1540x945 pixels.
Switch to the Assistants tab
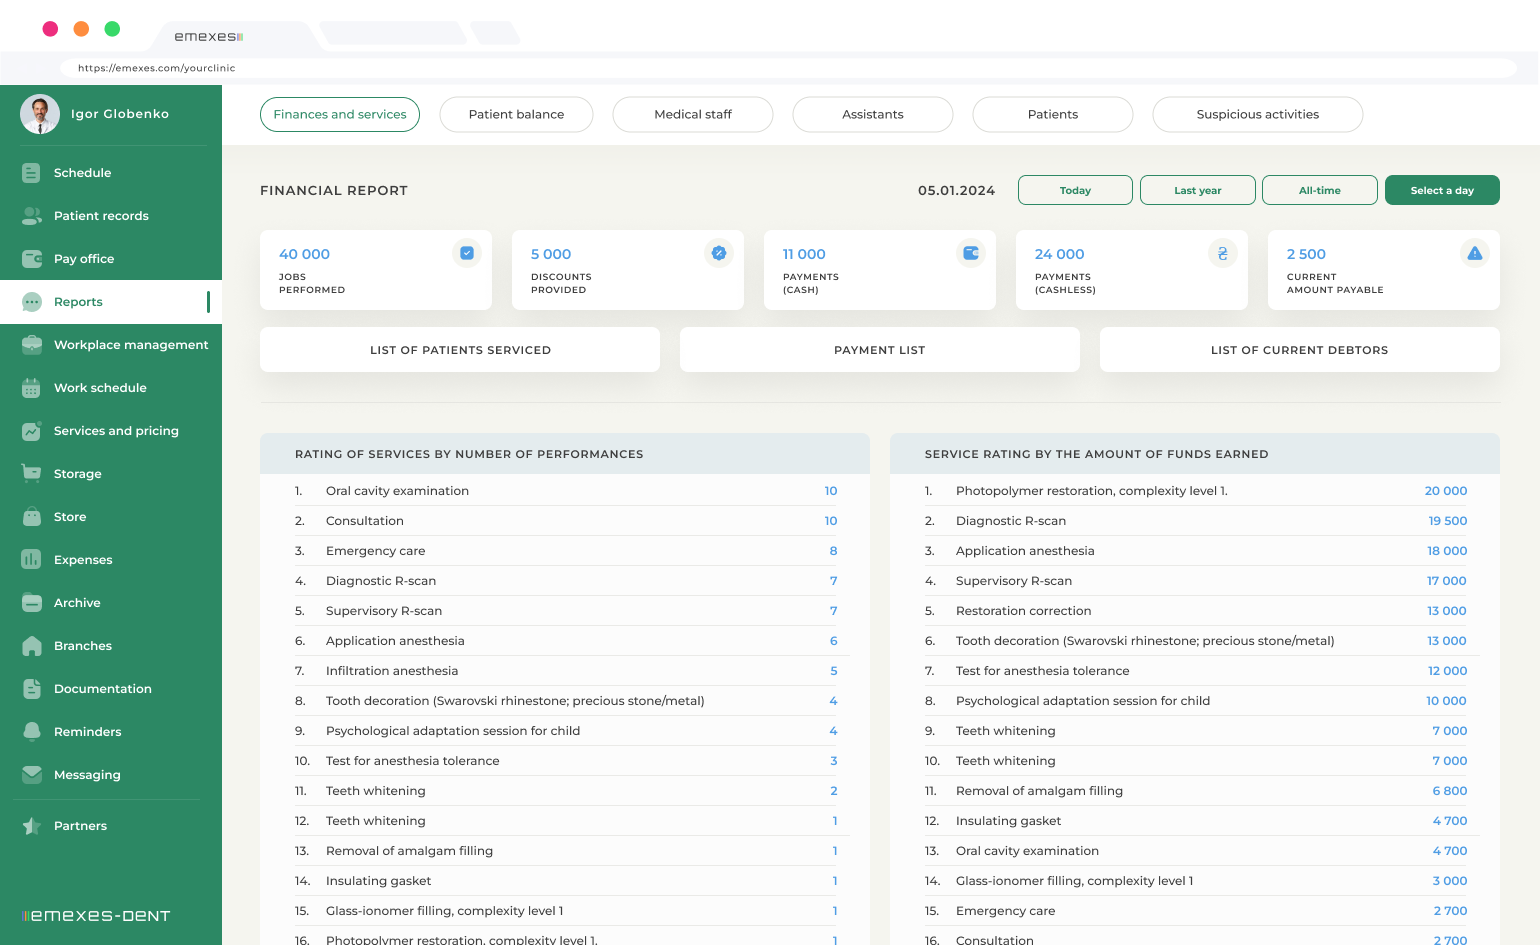[873, 114]
